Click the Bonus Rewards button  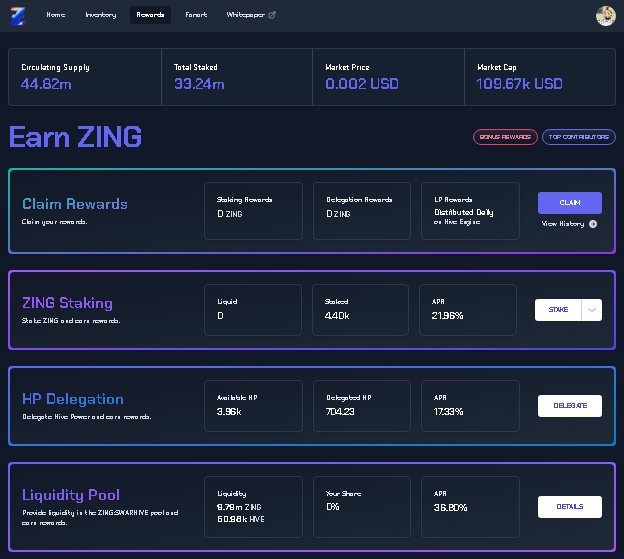coord(505,137)
